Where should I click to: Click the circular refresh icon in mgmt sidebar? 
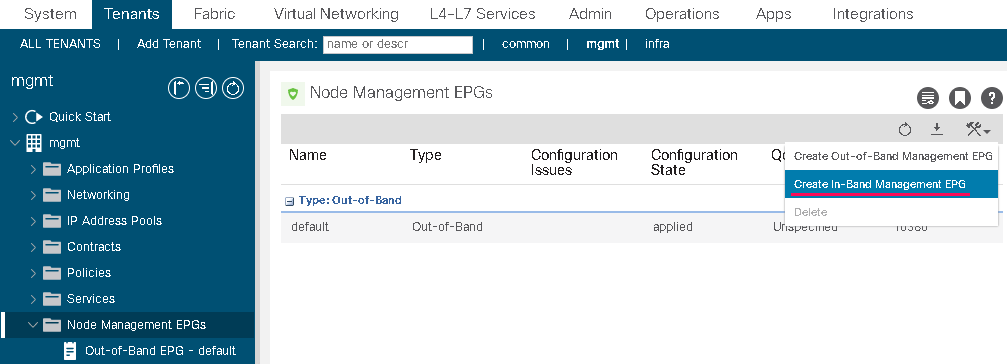233,88
